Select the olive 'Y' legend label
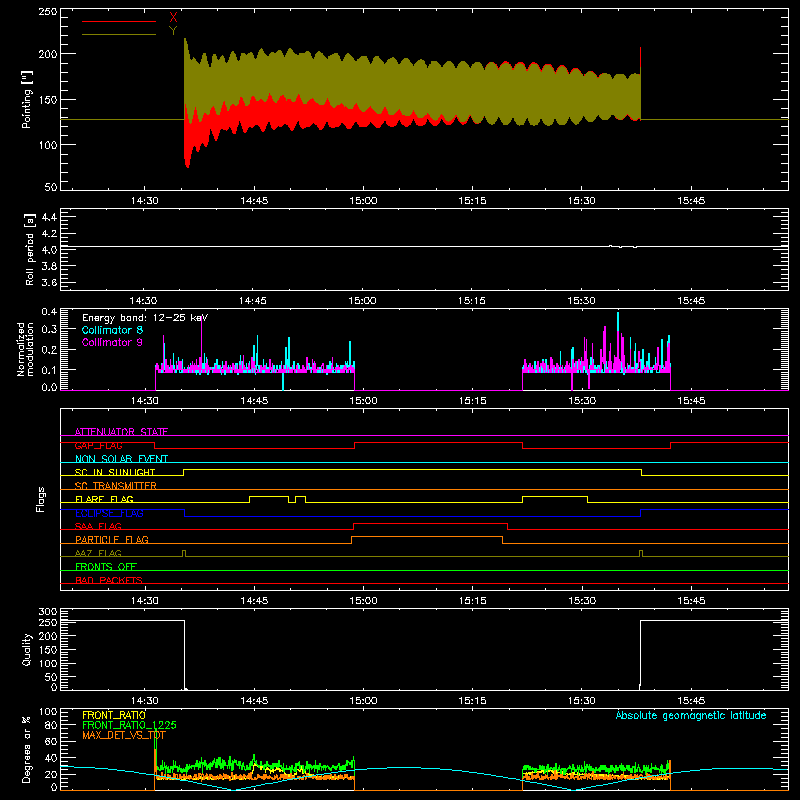The height and width of the screenshot is (800, 800). pyautogui.click(x=173, y=31)
